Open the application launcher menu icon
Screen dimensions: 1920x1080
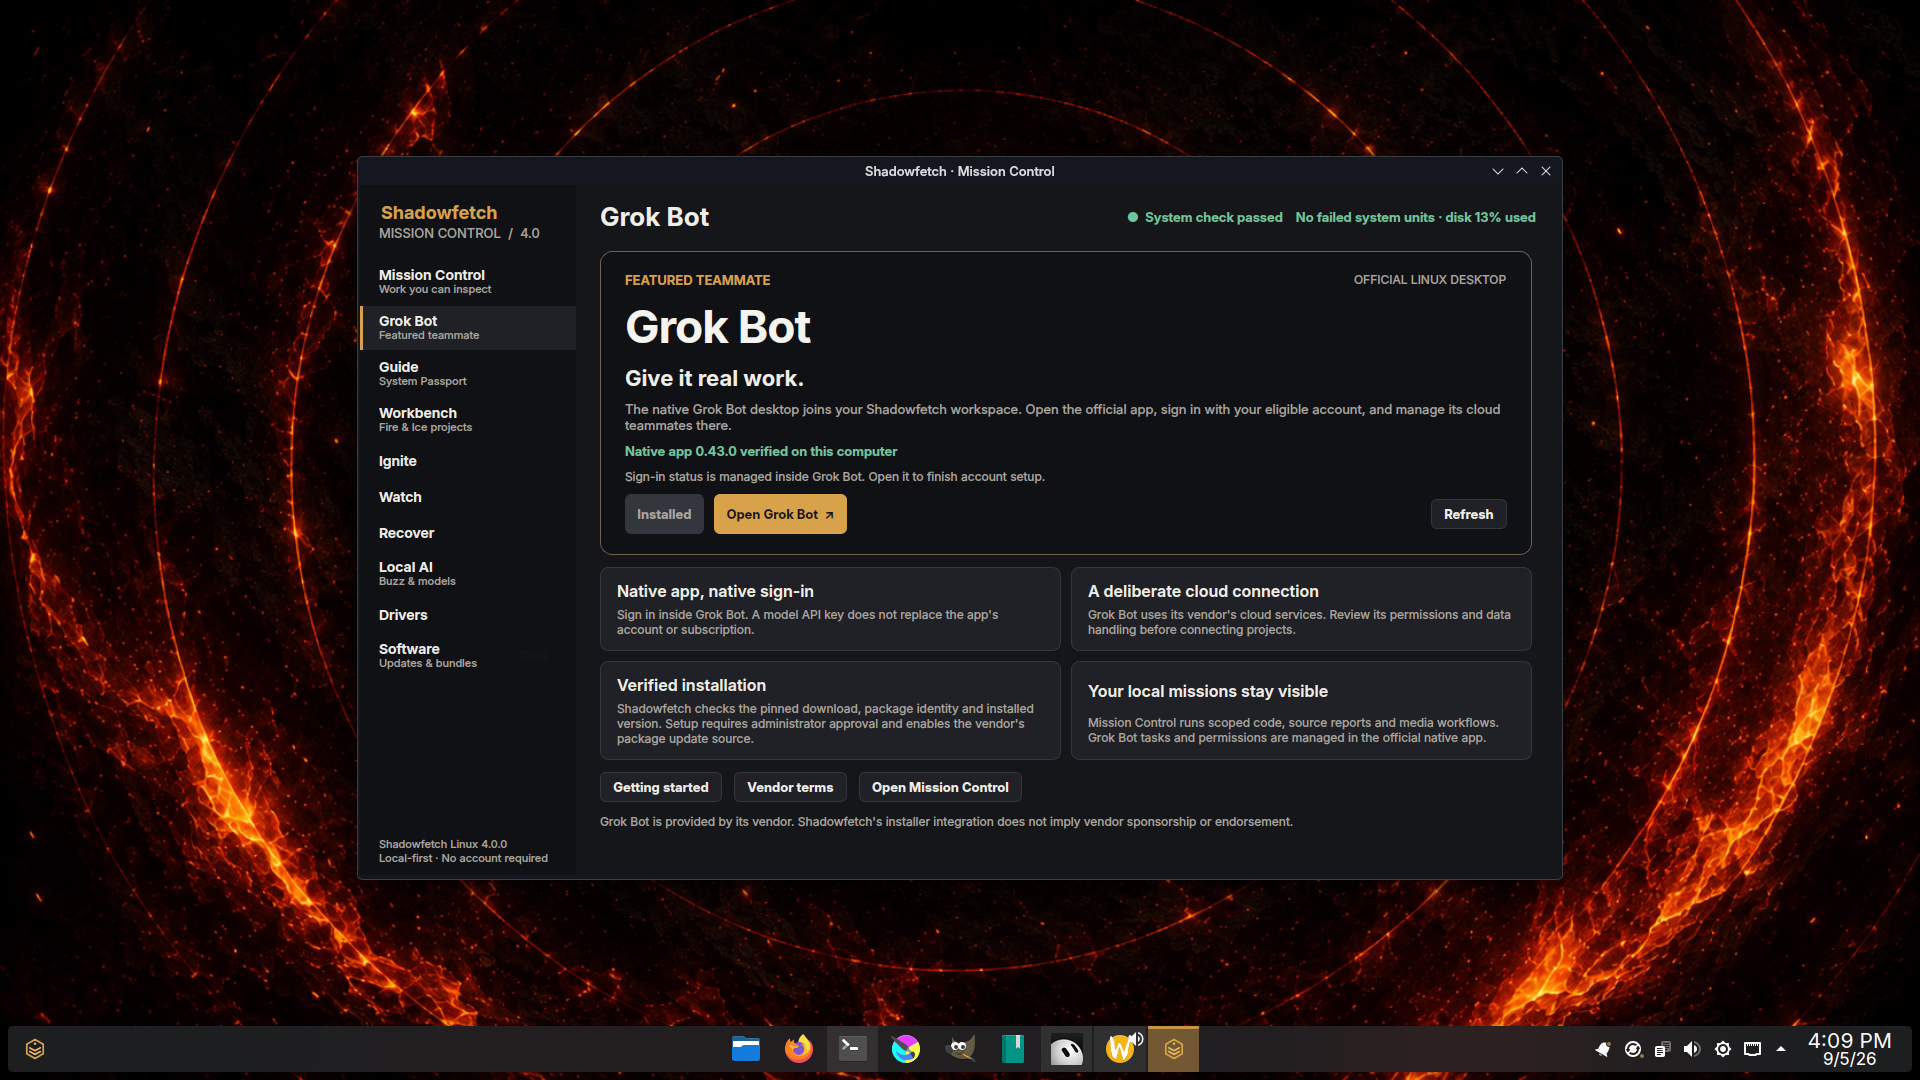coord(35,1049)
